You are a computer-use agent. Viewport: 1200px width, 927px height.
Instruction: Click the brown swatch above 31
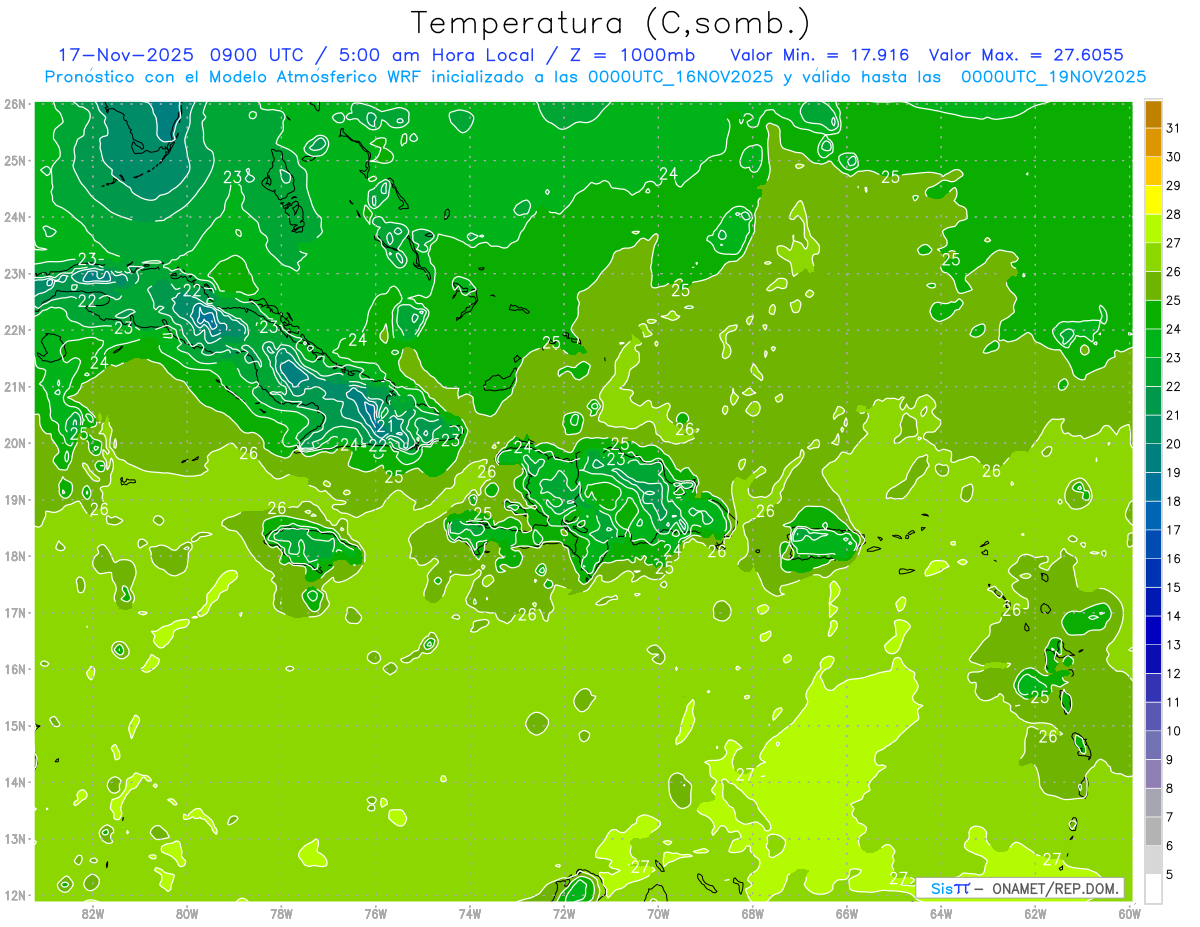1154,115
